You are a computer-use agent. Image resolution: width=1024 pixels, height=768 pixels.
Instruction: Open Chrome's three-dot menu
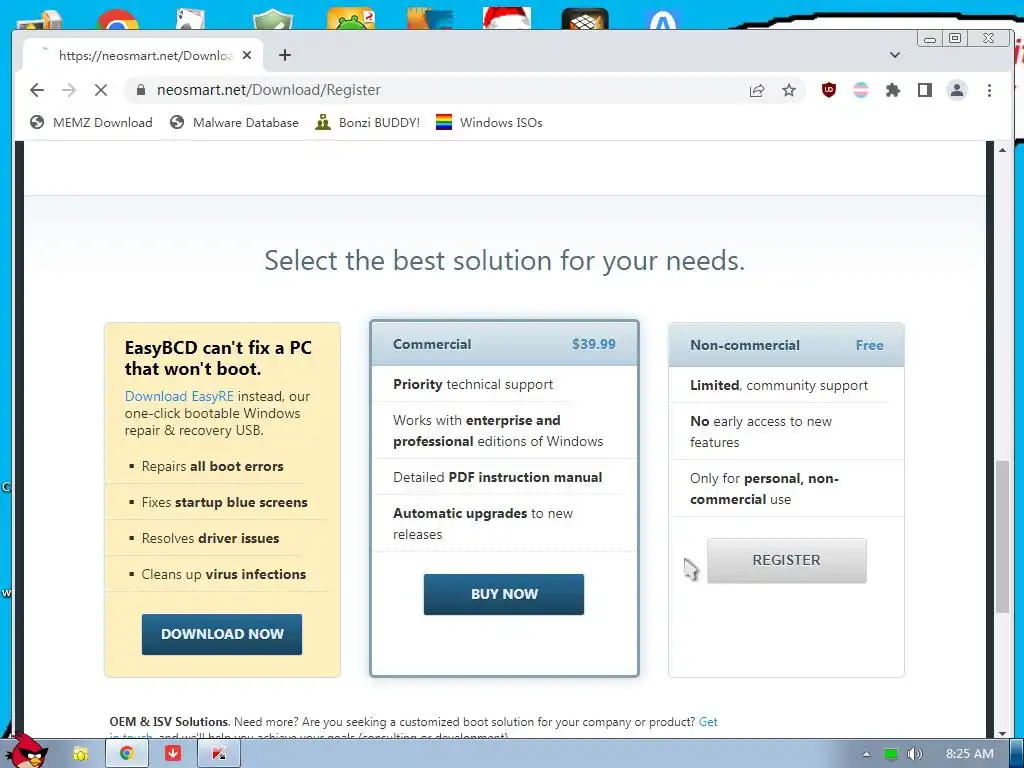click(989, 90)
